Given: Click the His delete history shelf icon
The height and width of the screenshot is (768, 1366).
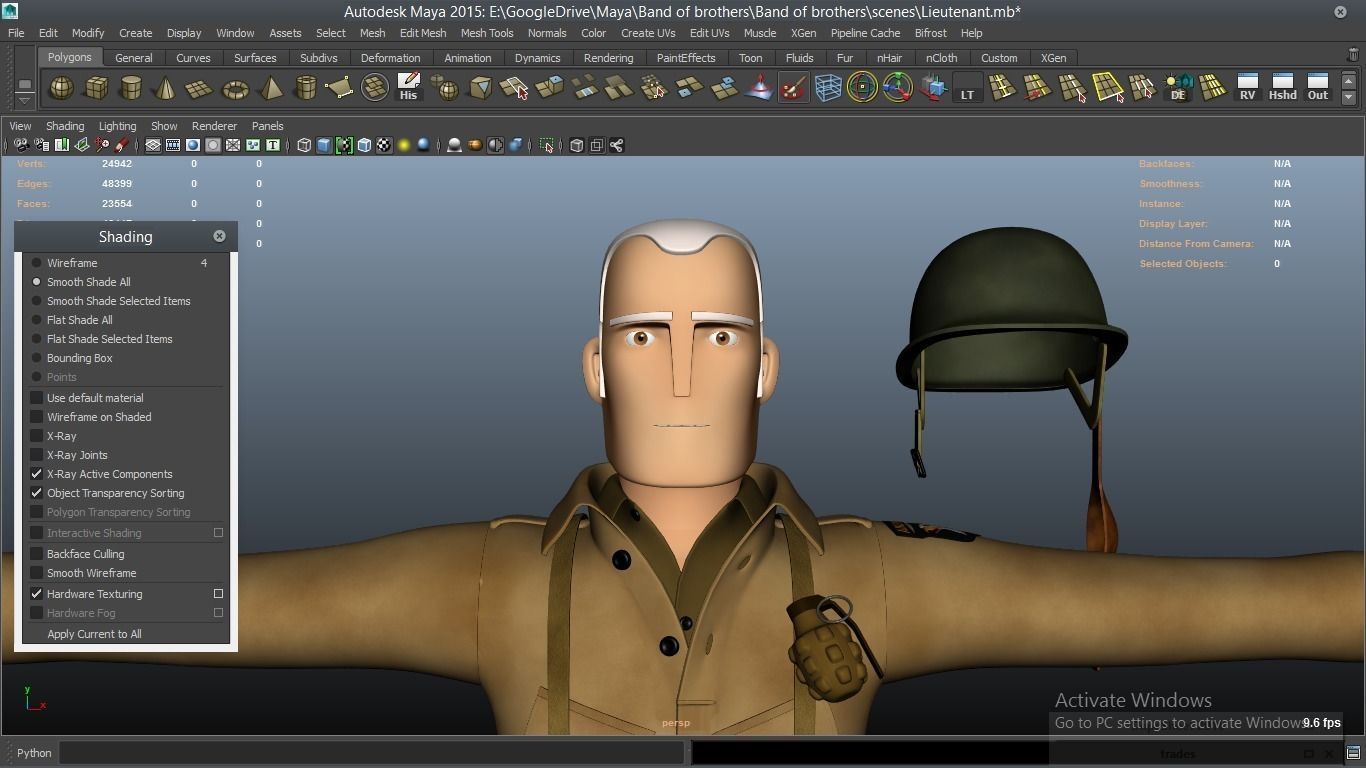Looking at the screenshot, I should point(408,87).
